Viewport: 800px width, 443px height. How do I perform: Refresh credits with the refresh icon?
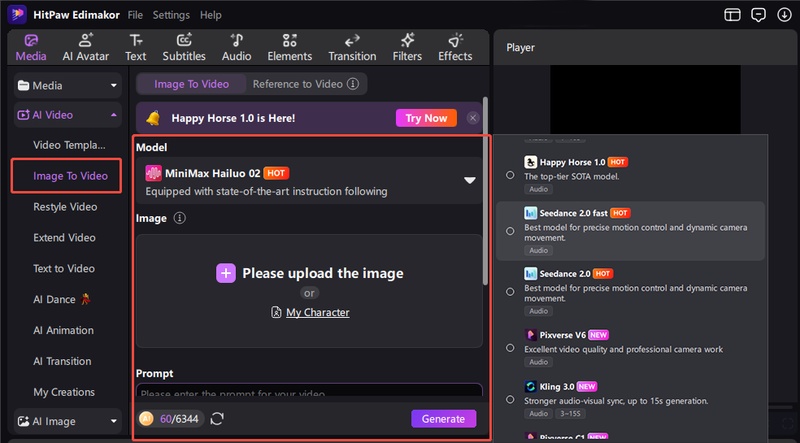pyautogui.click(x=217, y=419)
